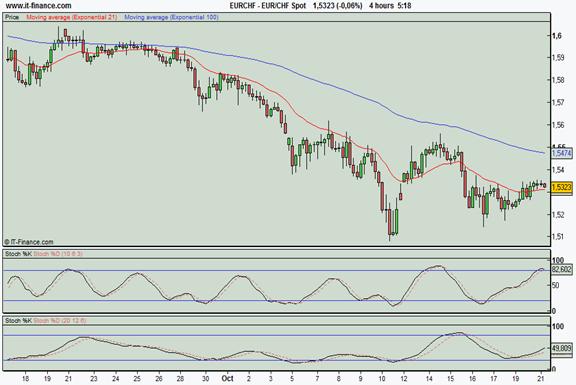
Task: Click the 1,54 price axis label
Action: coord(558,170)
